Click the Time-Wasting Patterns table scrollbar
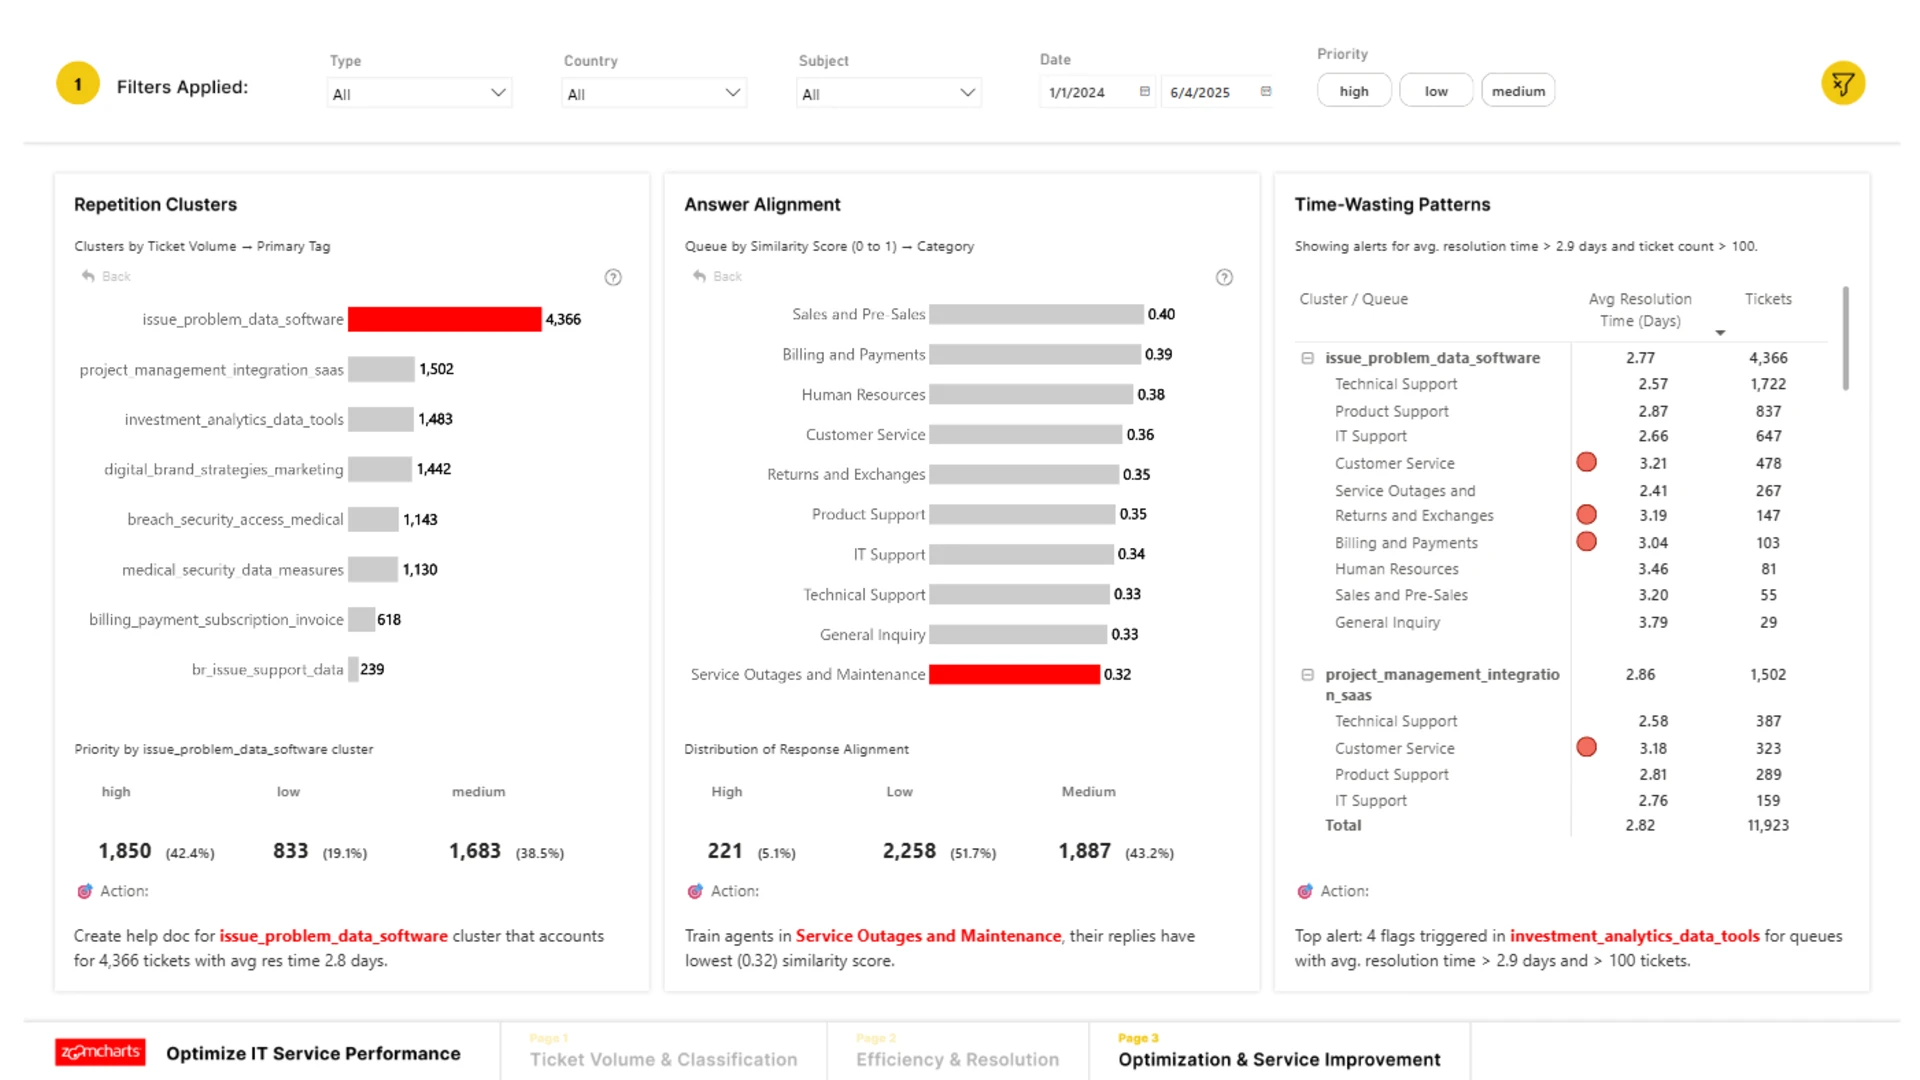The height and width of the screenshot is (1080, 1920). [x=1845, y=340]
